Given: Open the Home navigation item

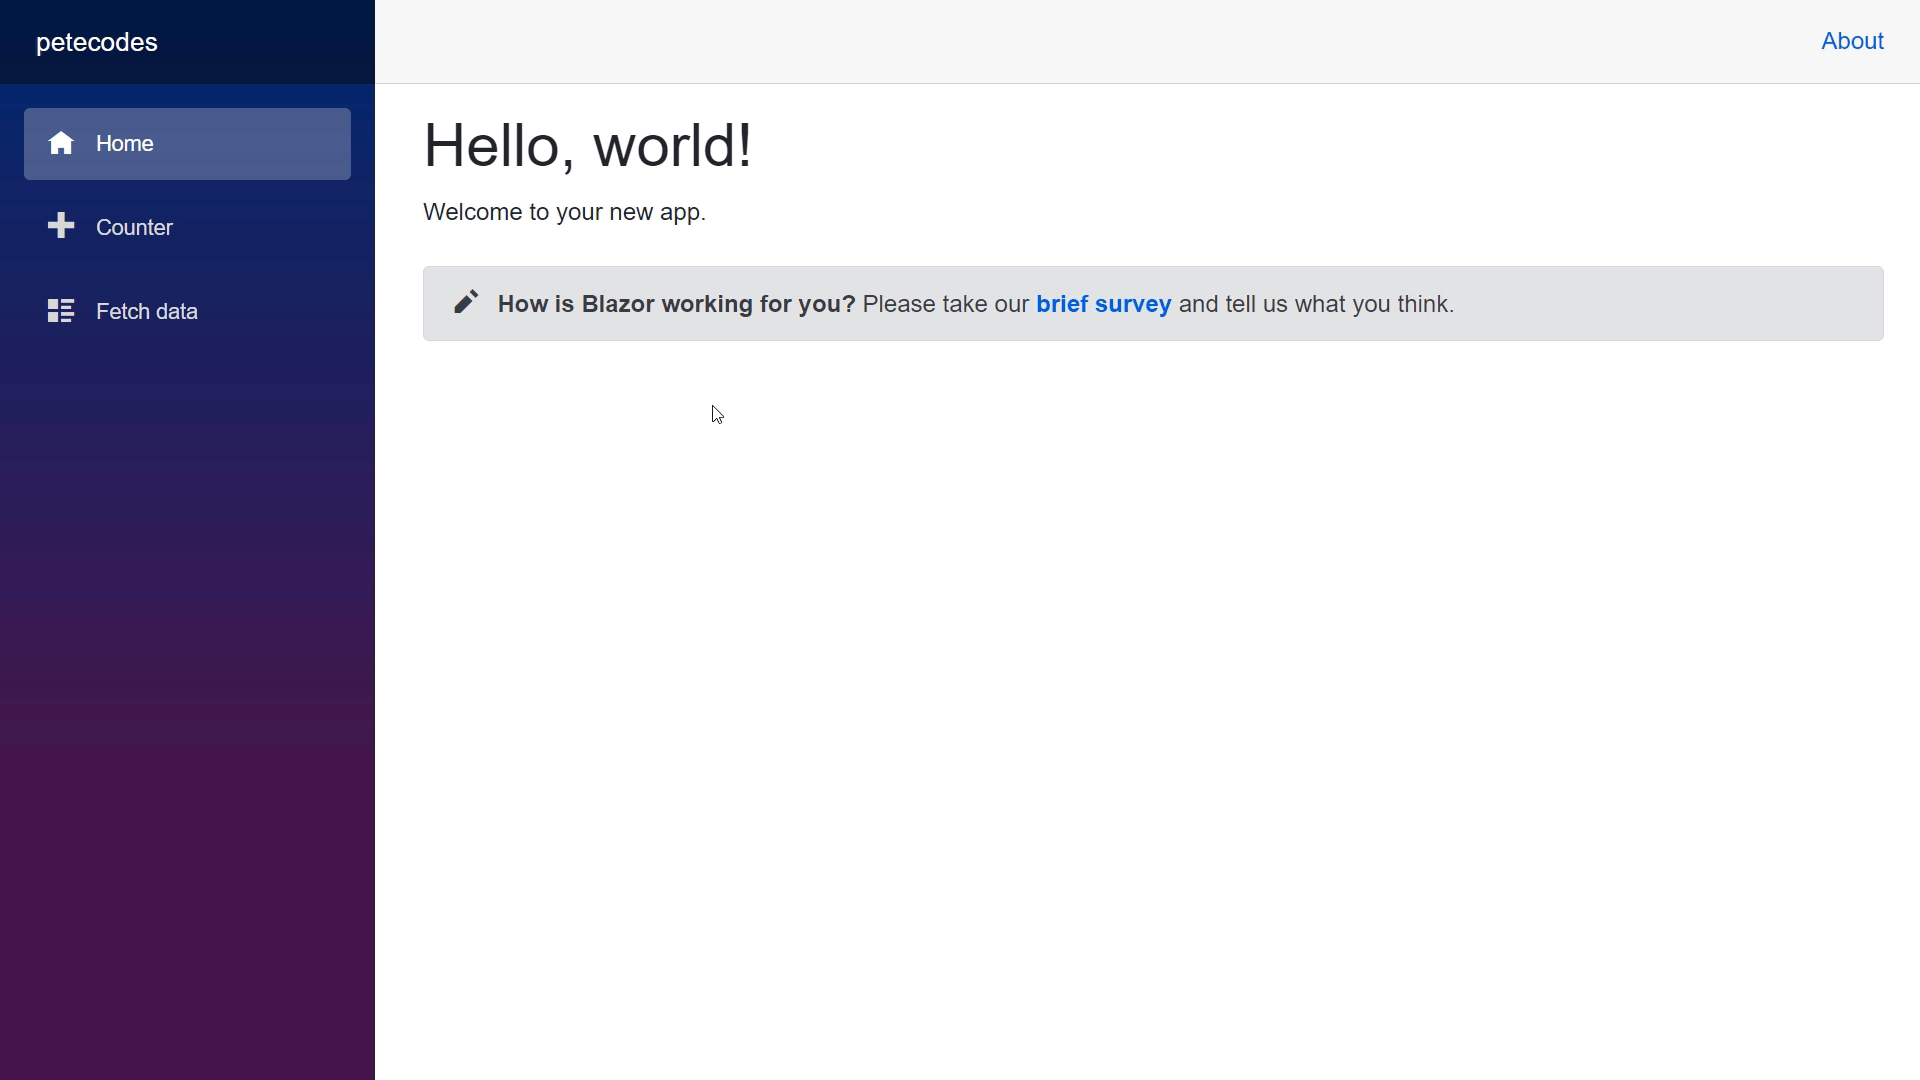Looking at the screenshot, I should [x=187, y=144].
